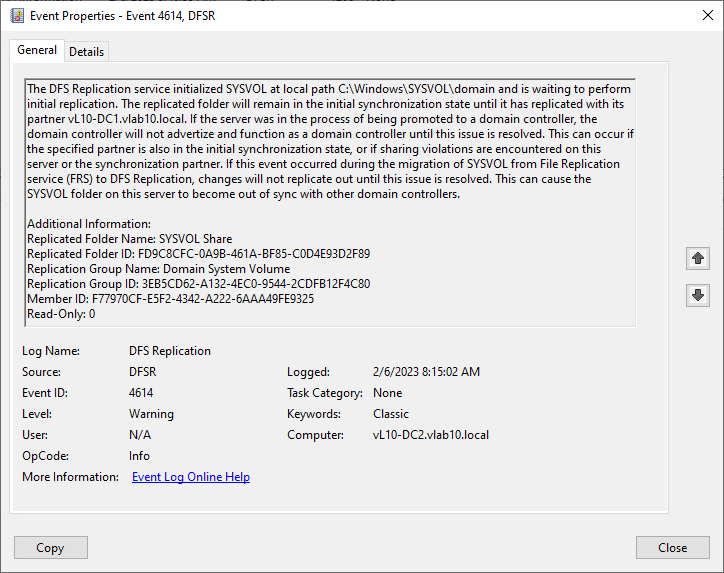
Task: Click the Level value Warning
Action: [x=151, y=414]
